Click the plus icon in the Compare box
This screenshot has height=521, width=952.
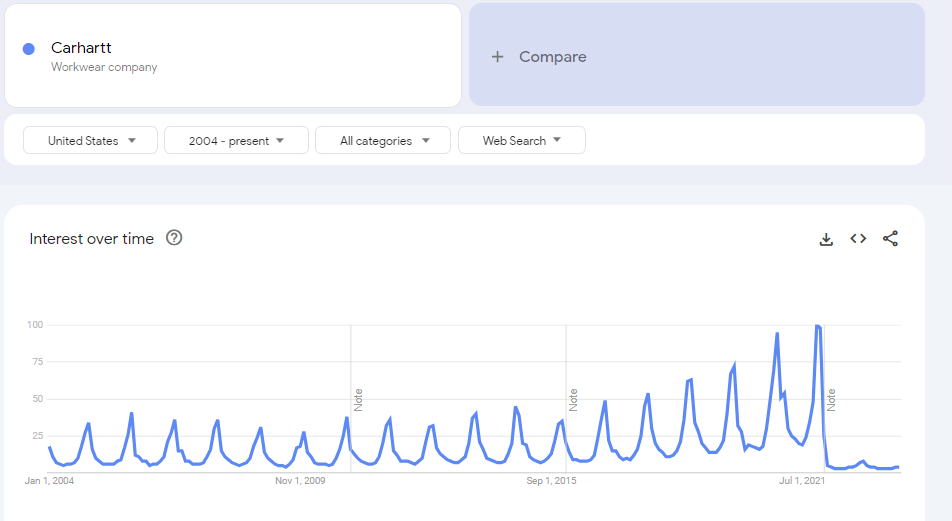pos(497,57)
